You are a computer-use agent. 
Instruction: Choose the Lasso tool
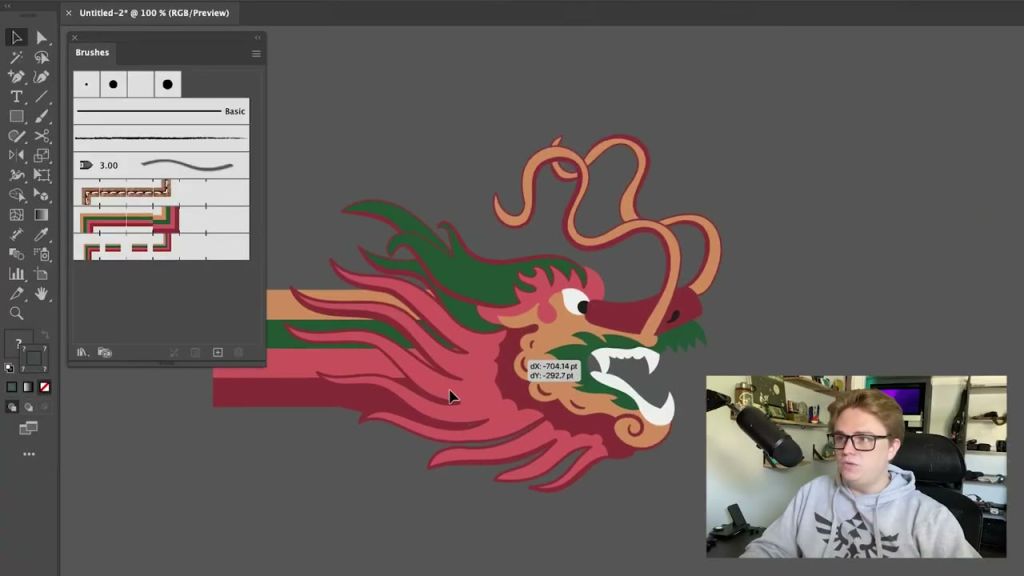click(x=41, y=57)
